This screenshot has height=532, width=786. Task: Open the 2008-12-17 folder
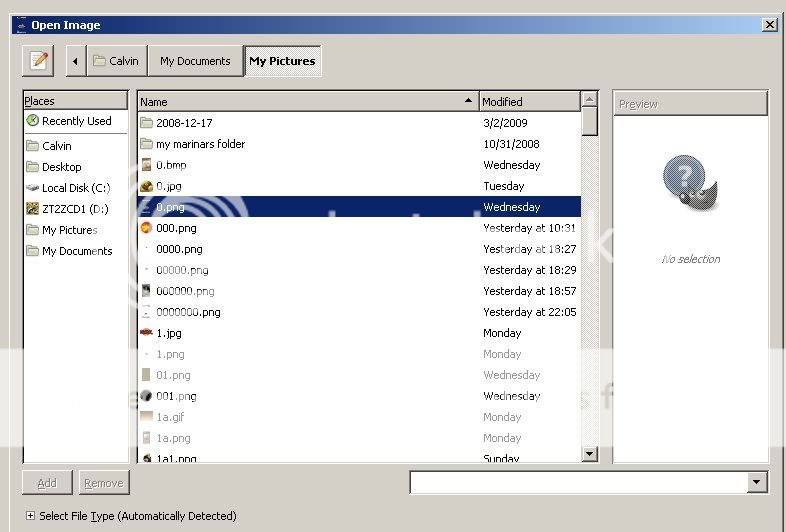[x=184, y=123]
